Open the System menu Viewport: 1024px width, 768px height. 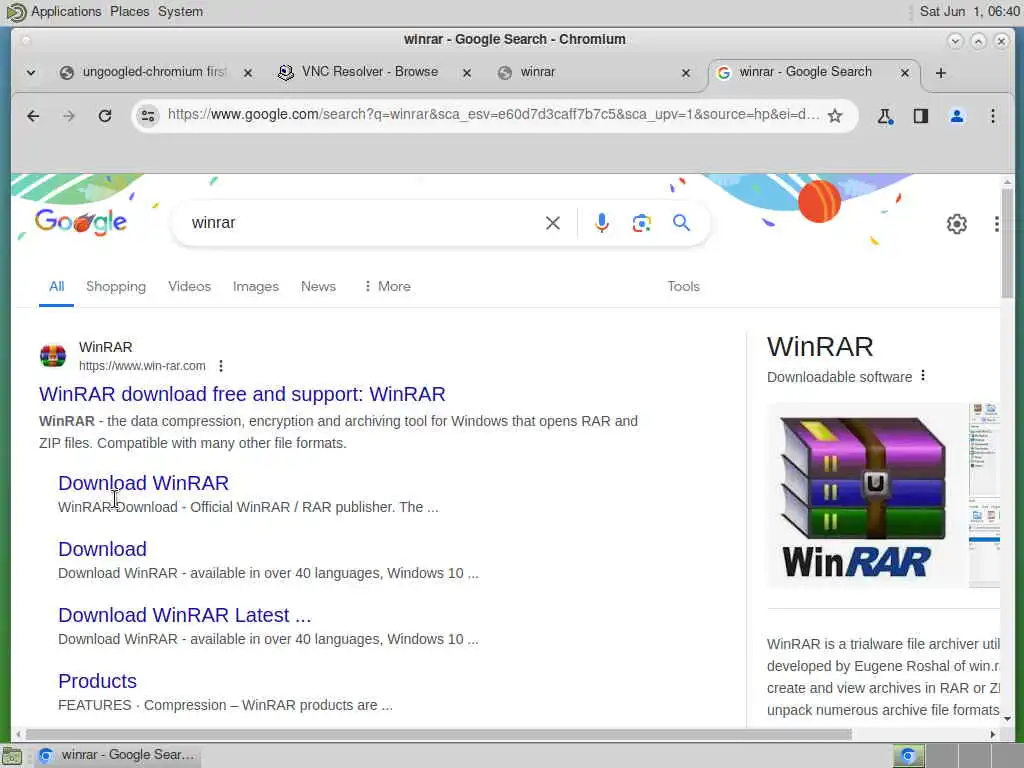coord(180,11)
